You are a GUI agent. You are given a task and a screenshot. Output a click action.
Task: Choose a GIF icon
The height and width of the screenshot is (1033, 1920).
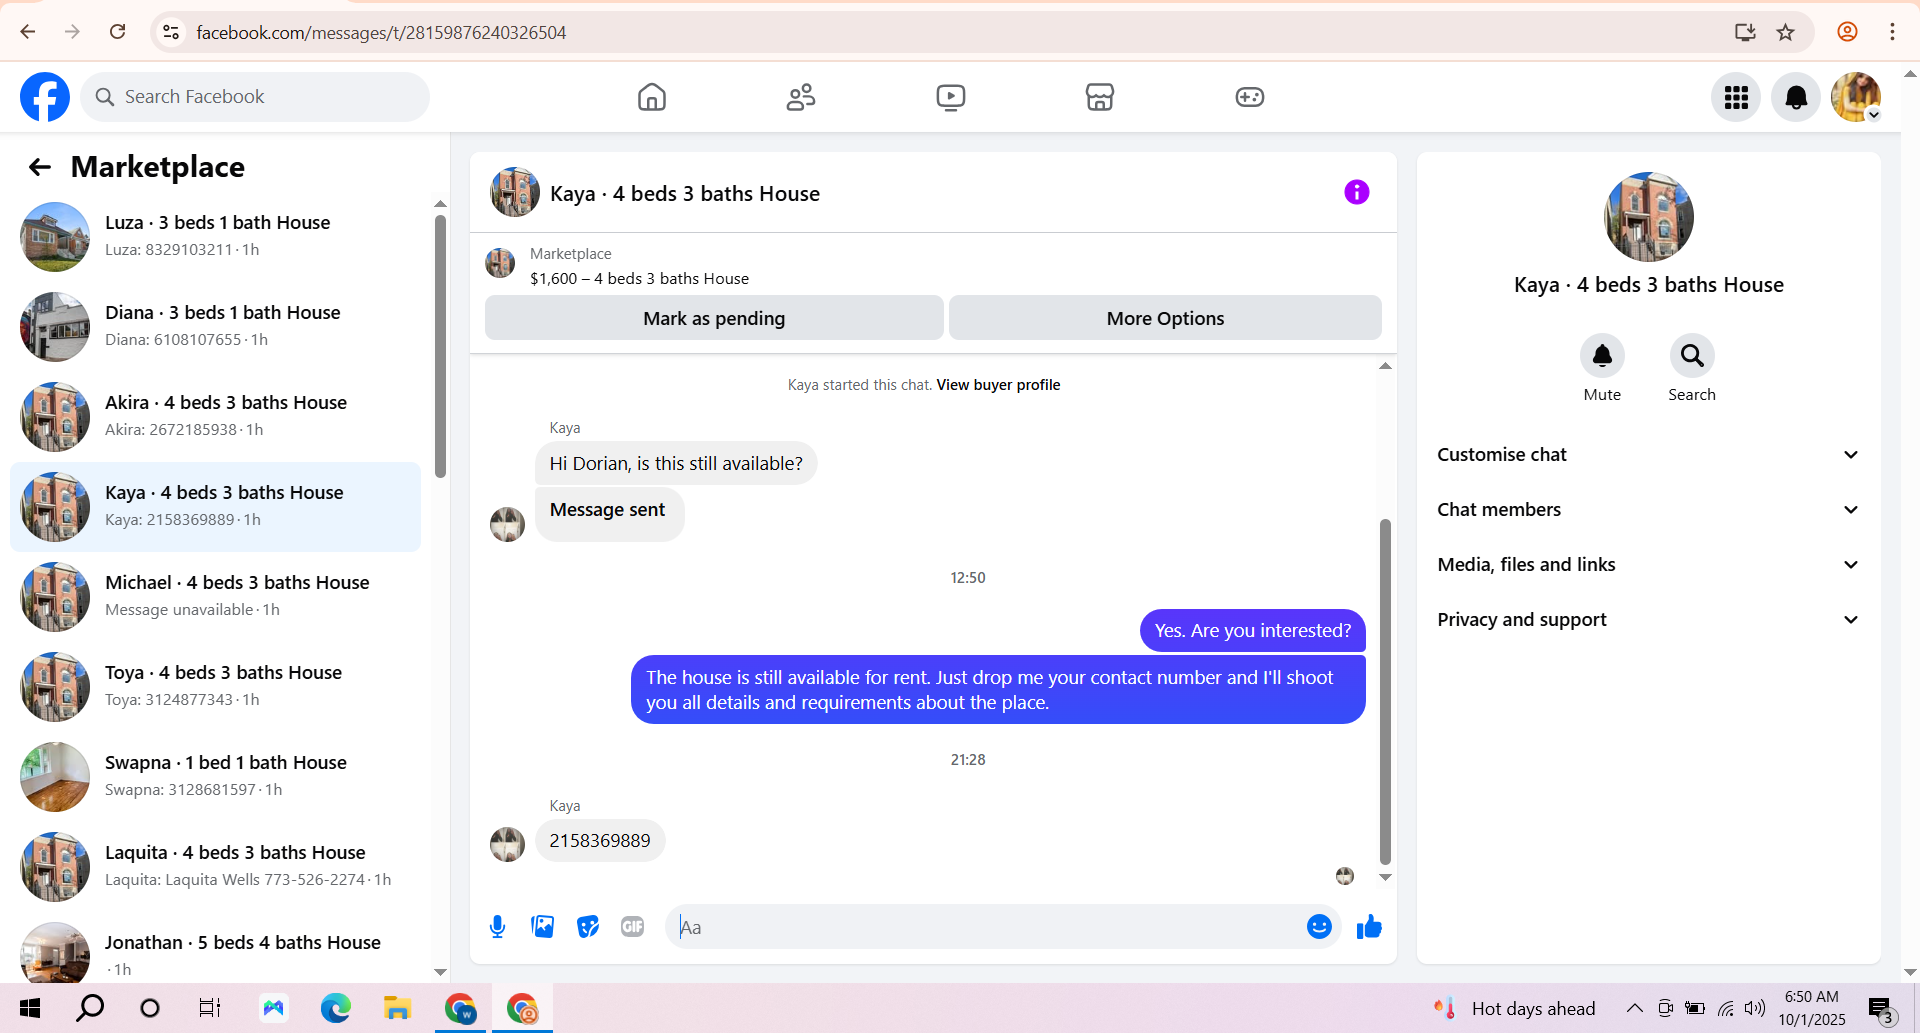pyautogui.click(x=632, y=927)
